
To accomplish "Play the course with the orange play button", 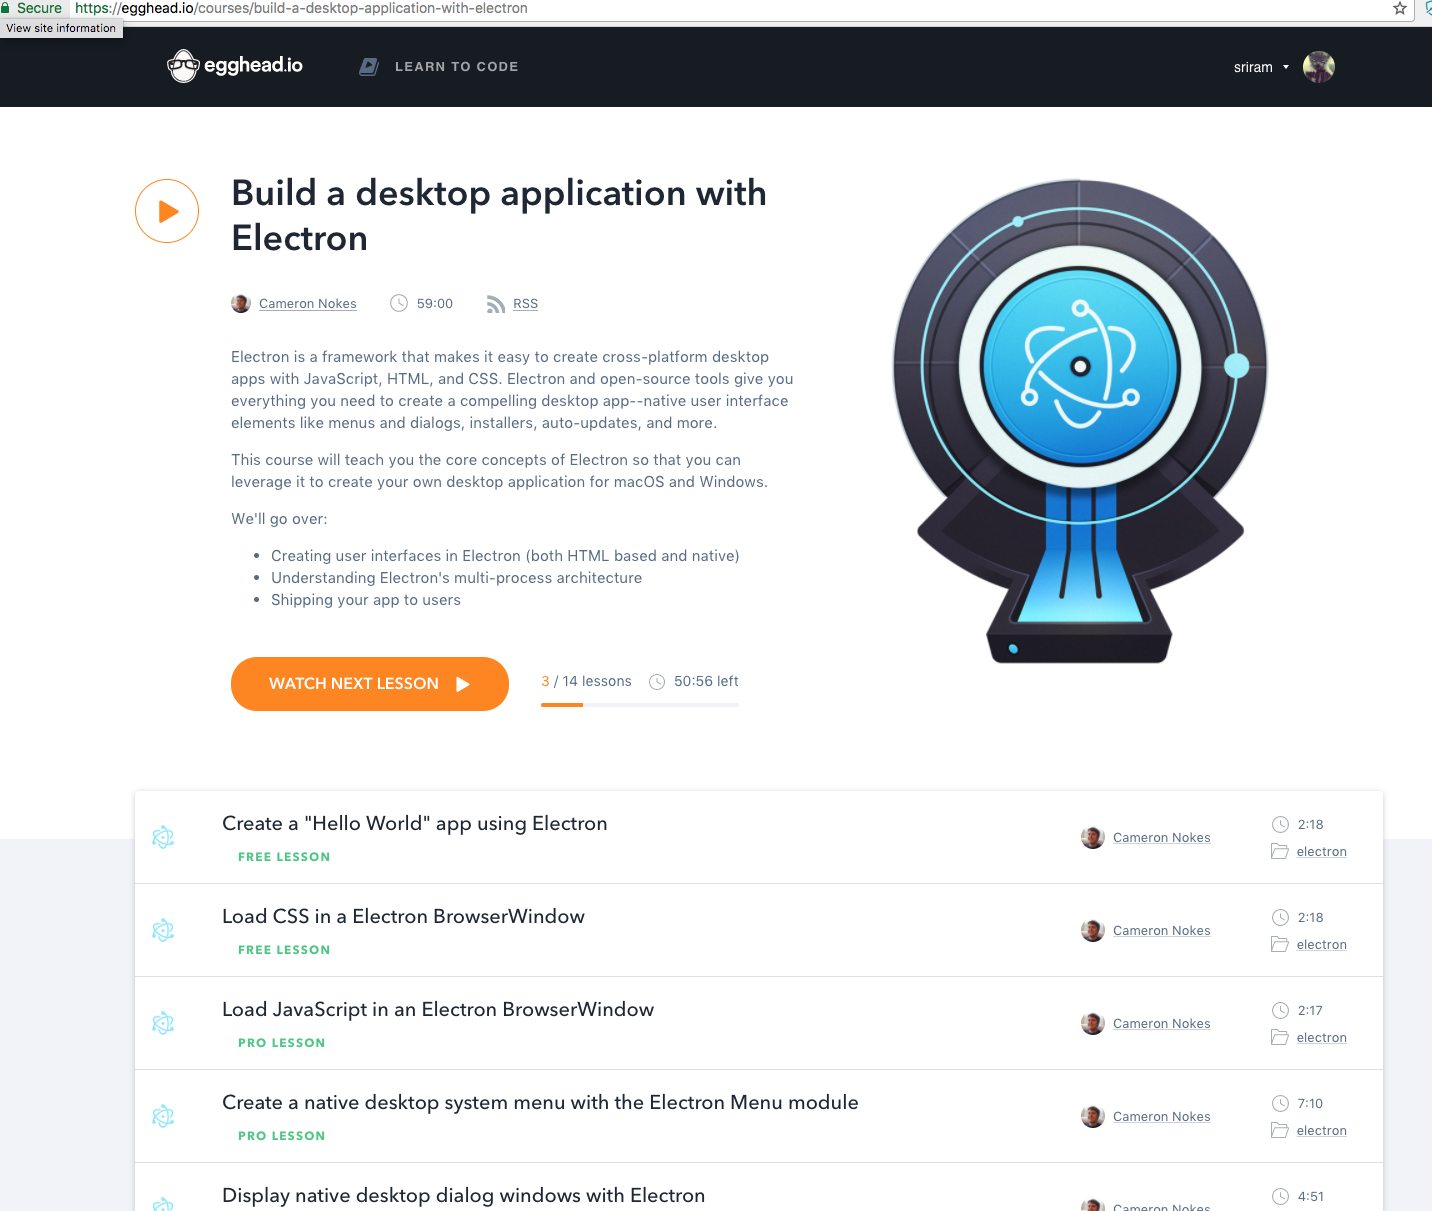I will click(167, 211).
